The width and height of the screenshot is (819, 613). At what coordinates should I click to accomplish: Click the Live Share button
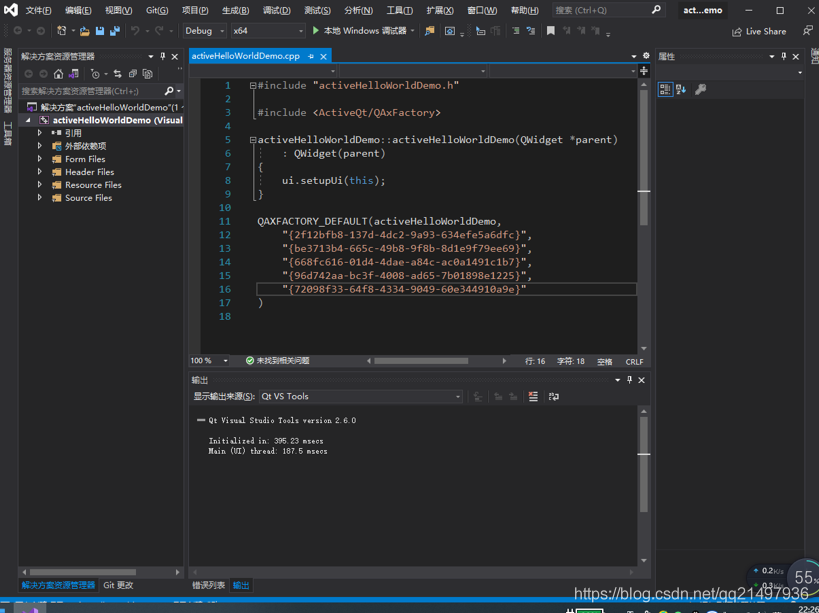point(759,31)
